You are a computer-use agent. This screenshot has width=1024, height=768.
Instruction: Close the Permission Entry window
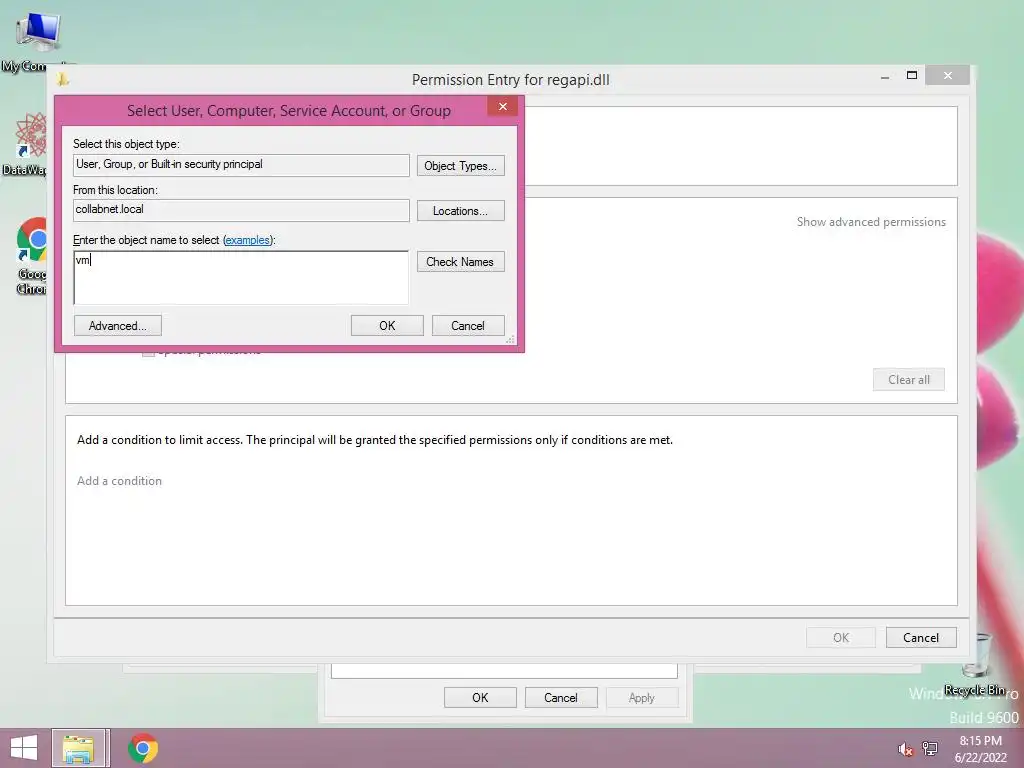click(x=948, y=76)
